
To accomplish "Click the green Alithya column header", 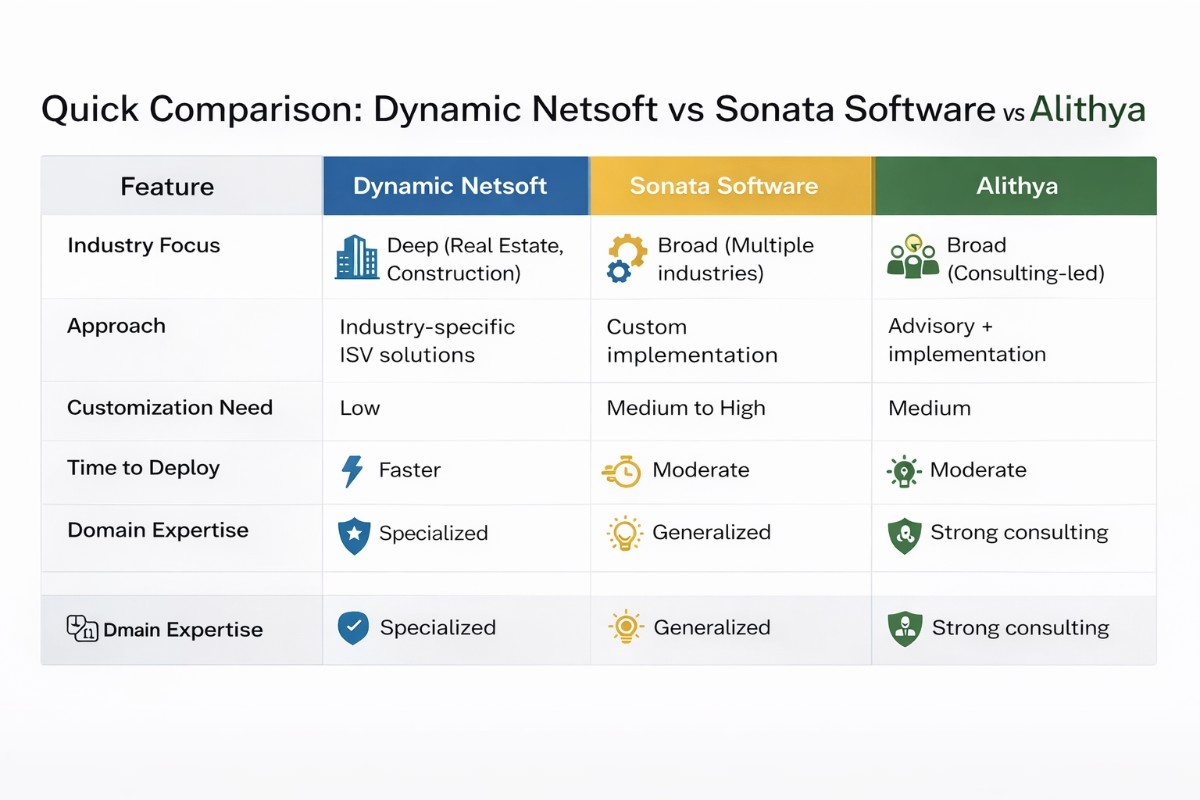I will pos(1014,186).
